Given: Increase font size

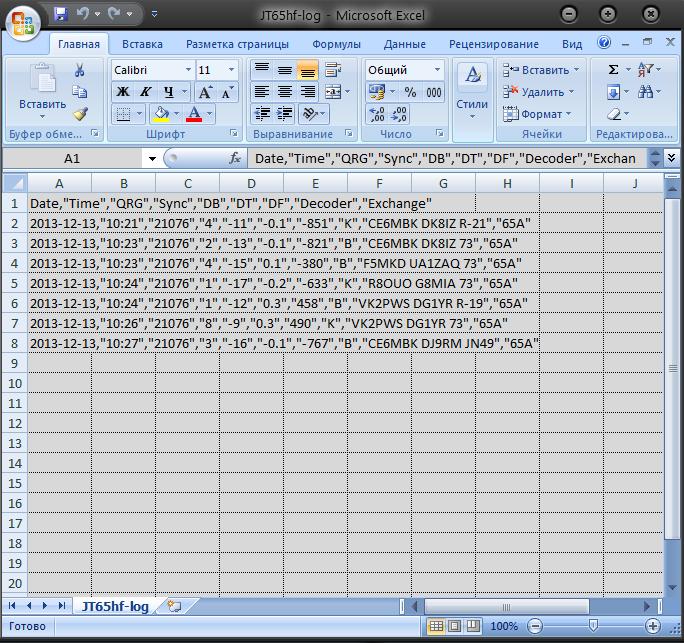Looking at the screenshot, I should [x=205, y=92].
